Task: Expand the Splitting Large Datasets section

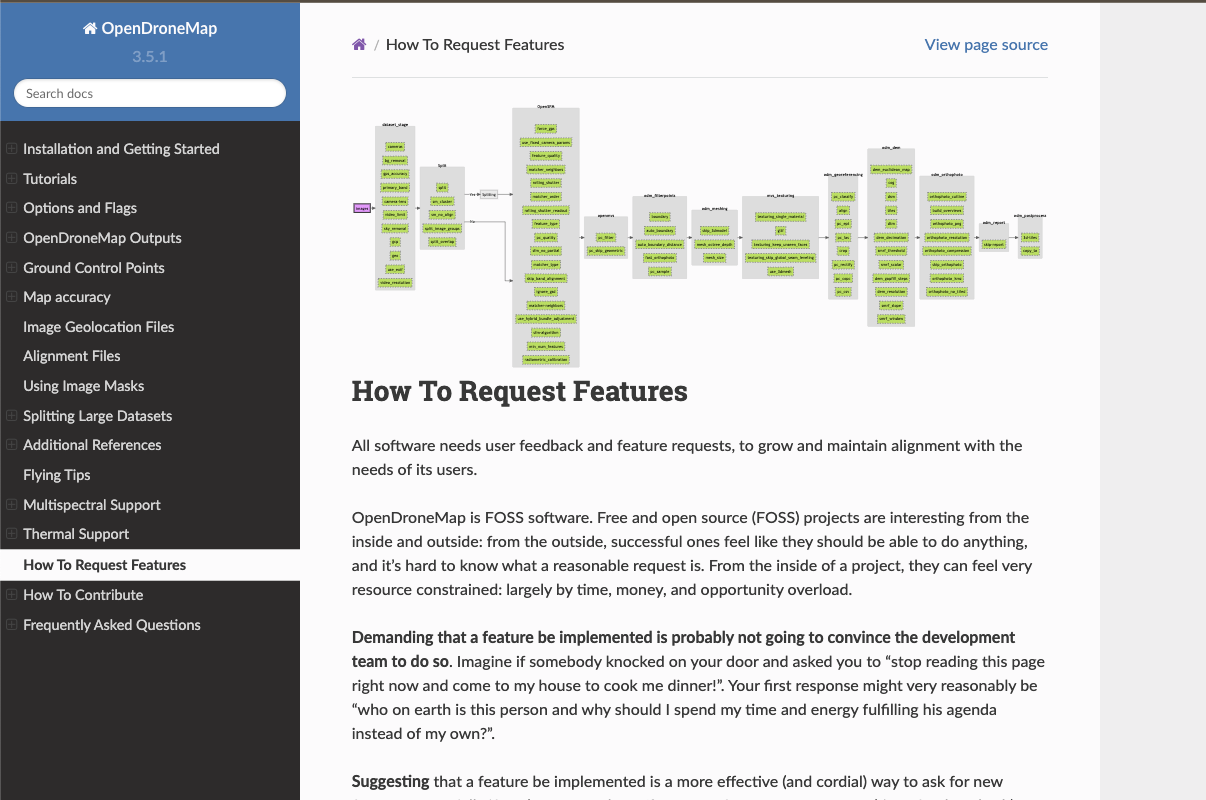Action: click(x=10, y=415)
